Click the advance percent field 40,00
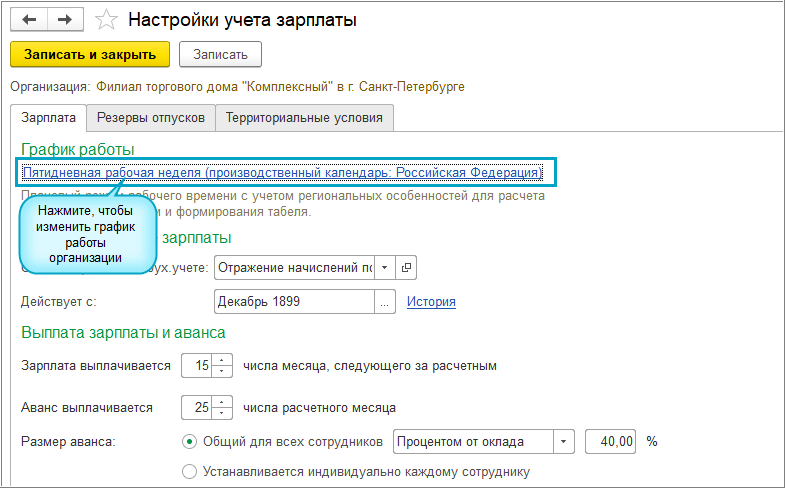Viewport: 785px width, 488px height. point(610,441)
